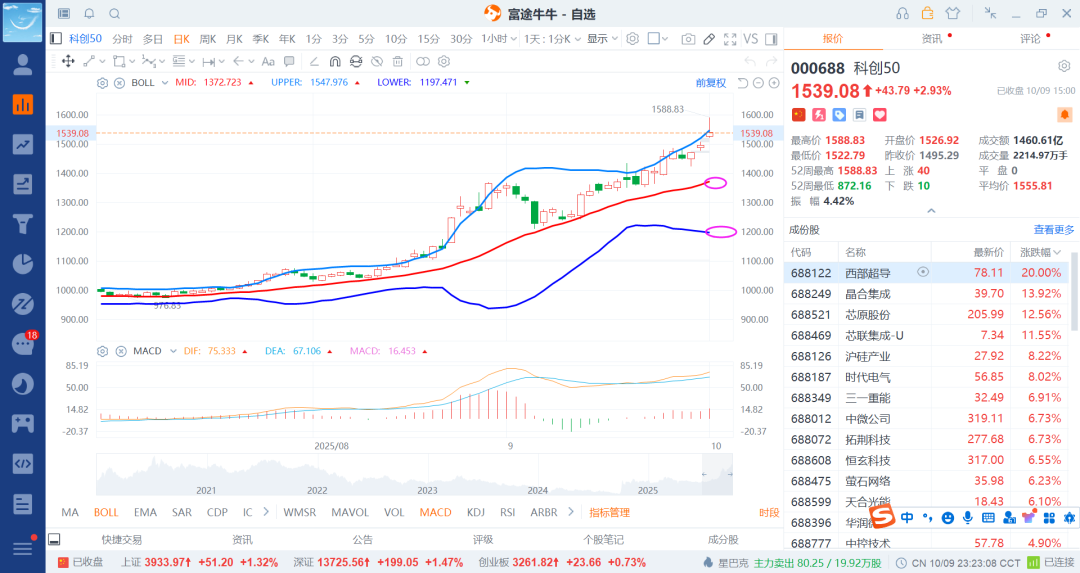Screen dimensions: 1080x573
Task: Expand the 1小时 timeframe dropdown
Action: [x=500, y=39]
